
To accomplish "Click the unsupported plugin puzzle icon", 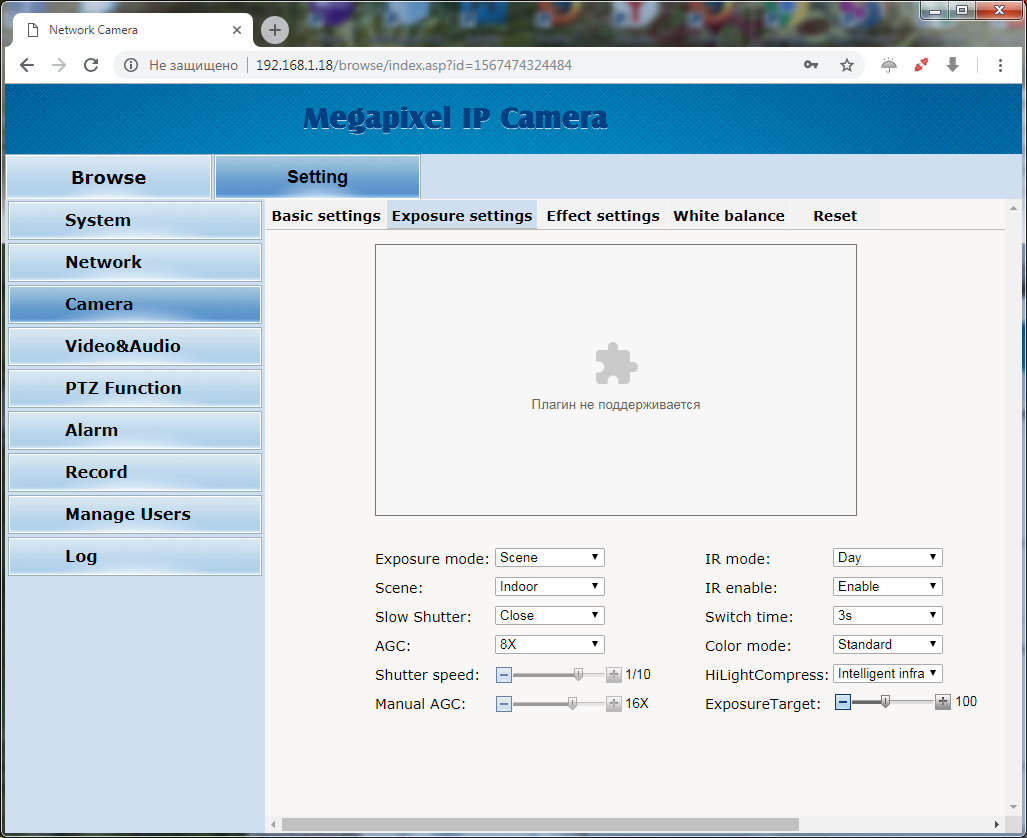I will 616,364.
